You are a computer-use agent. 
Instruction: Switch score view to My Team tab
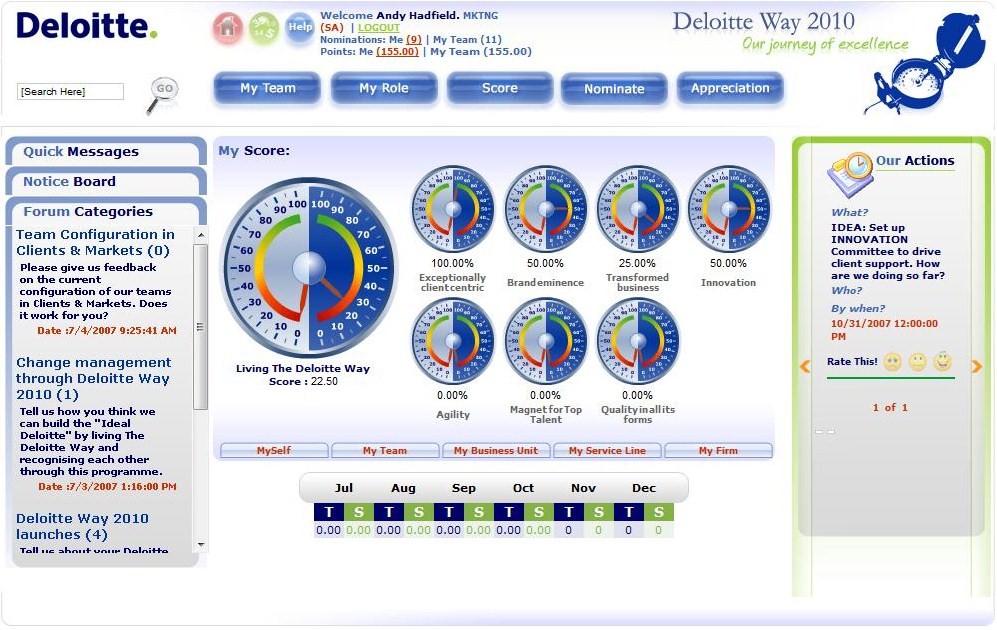point(385,451)
